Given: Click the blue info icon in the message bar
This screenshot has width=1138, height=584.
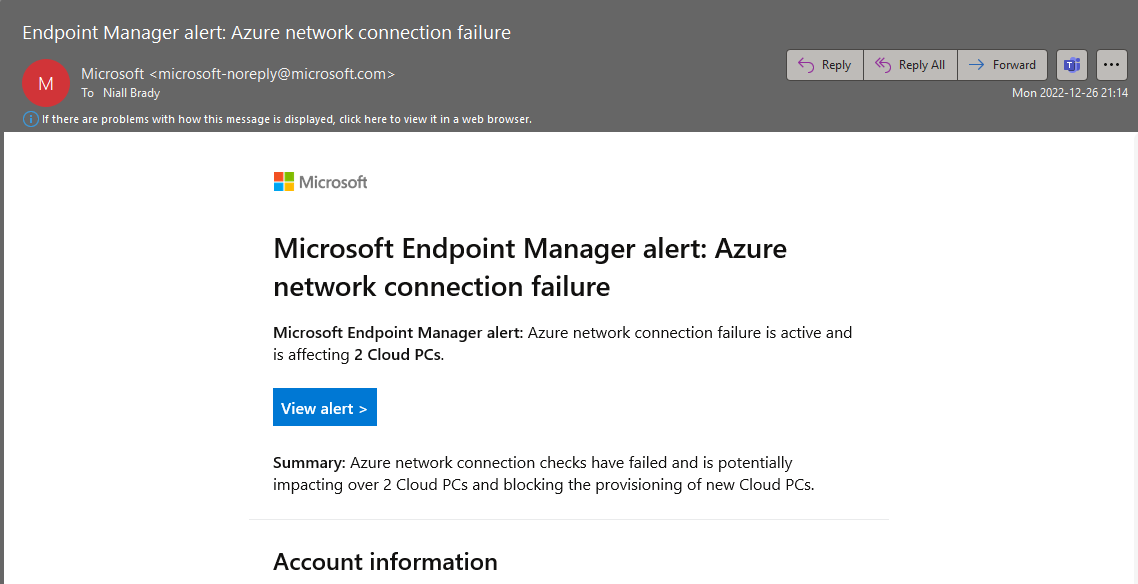Looking at the screenshot, I should (30, 119).
